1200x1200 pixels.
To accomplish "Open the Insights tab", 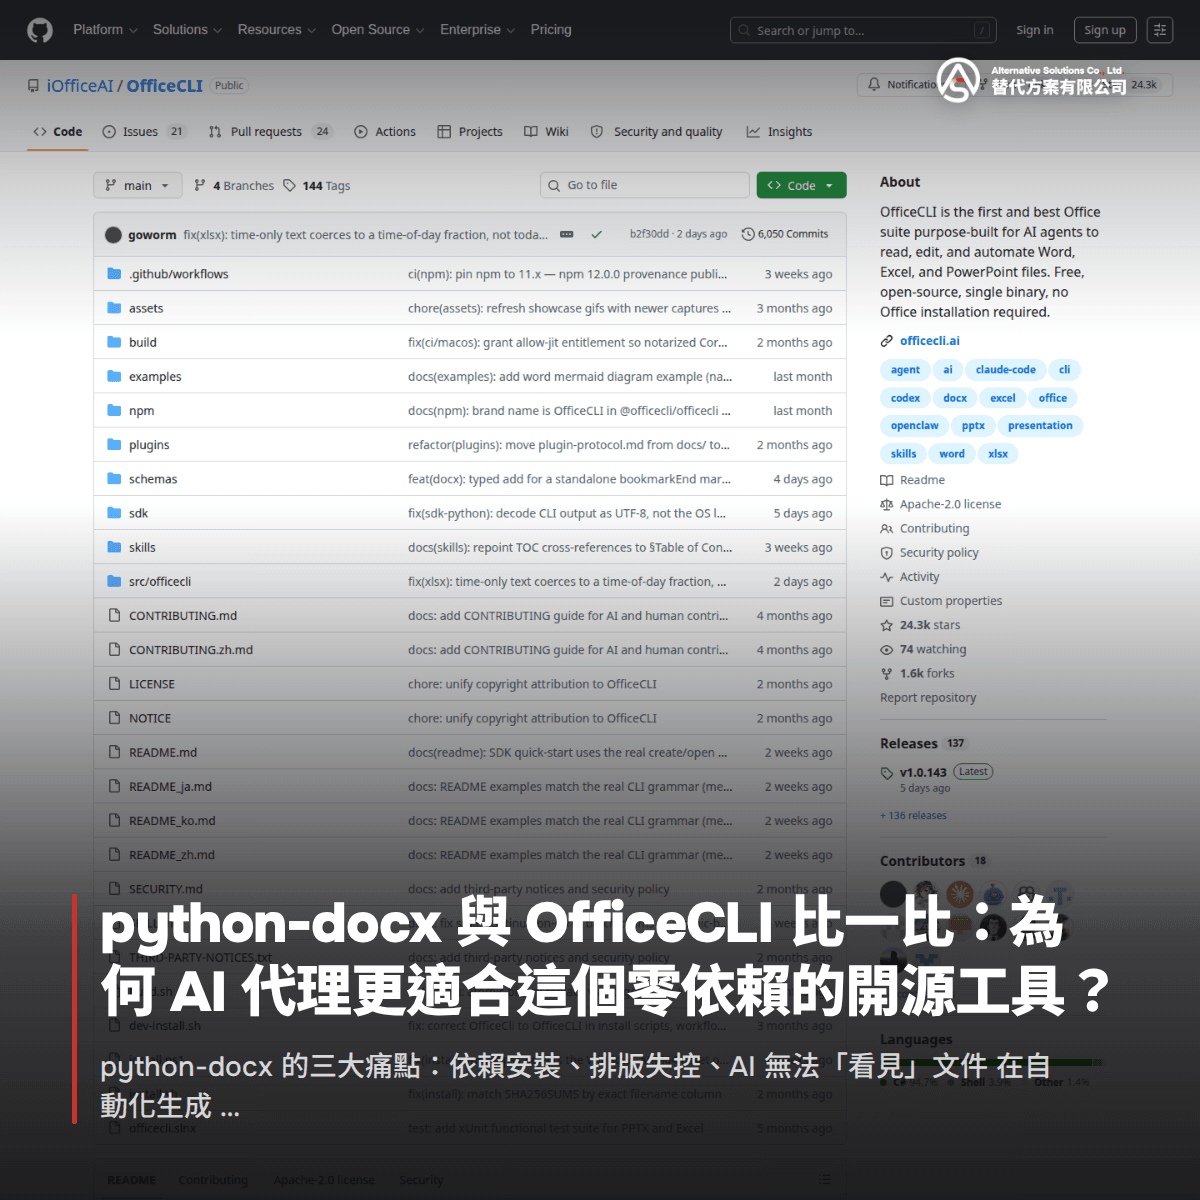I will (779, 132).
